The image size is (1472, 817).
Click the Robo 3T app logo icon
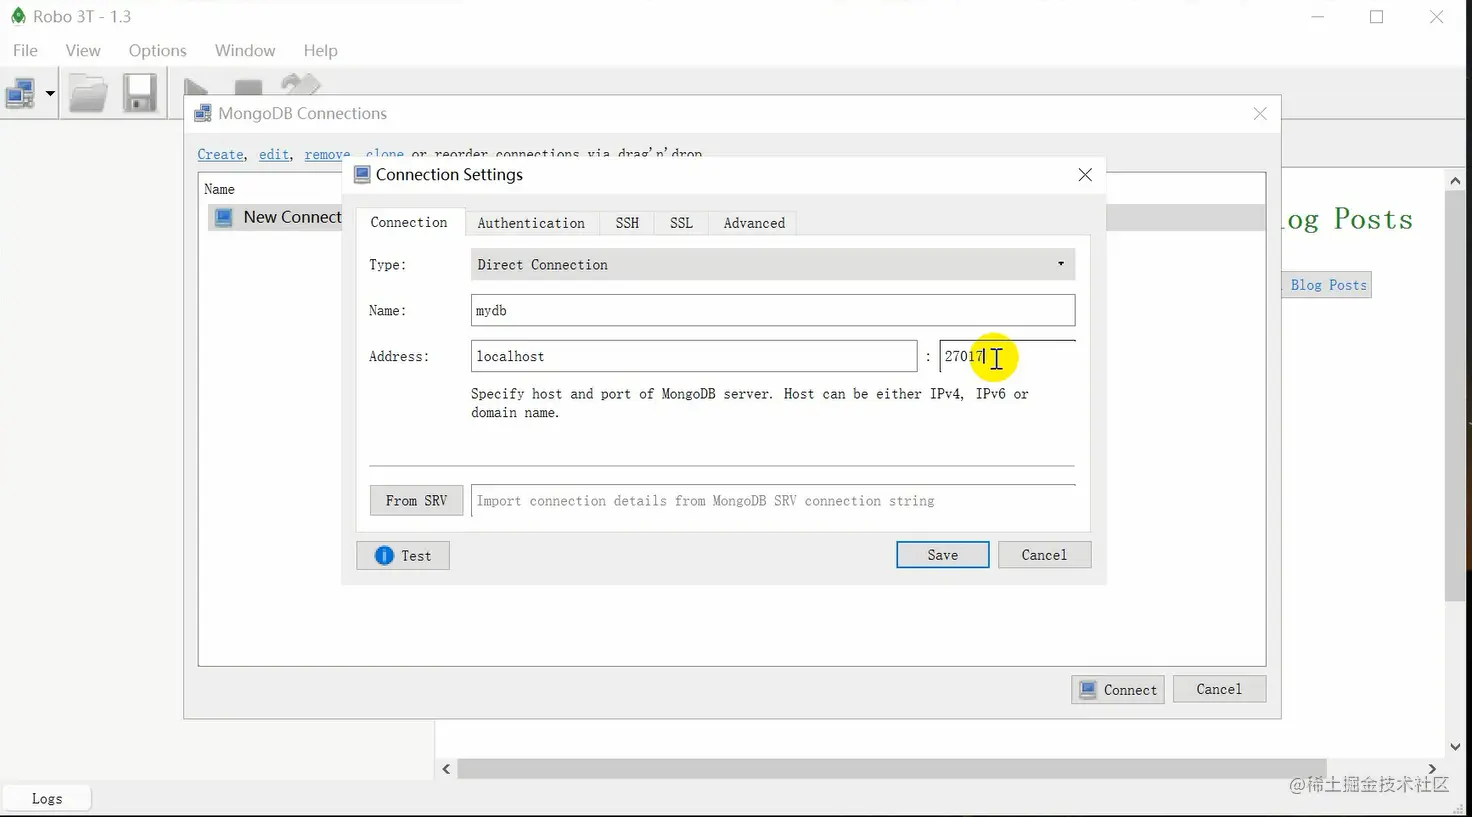pyautogui.click(x=18, y=16)
